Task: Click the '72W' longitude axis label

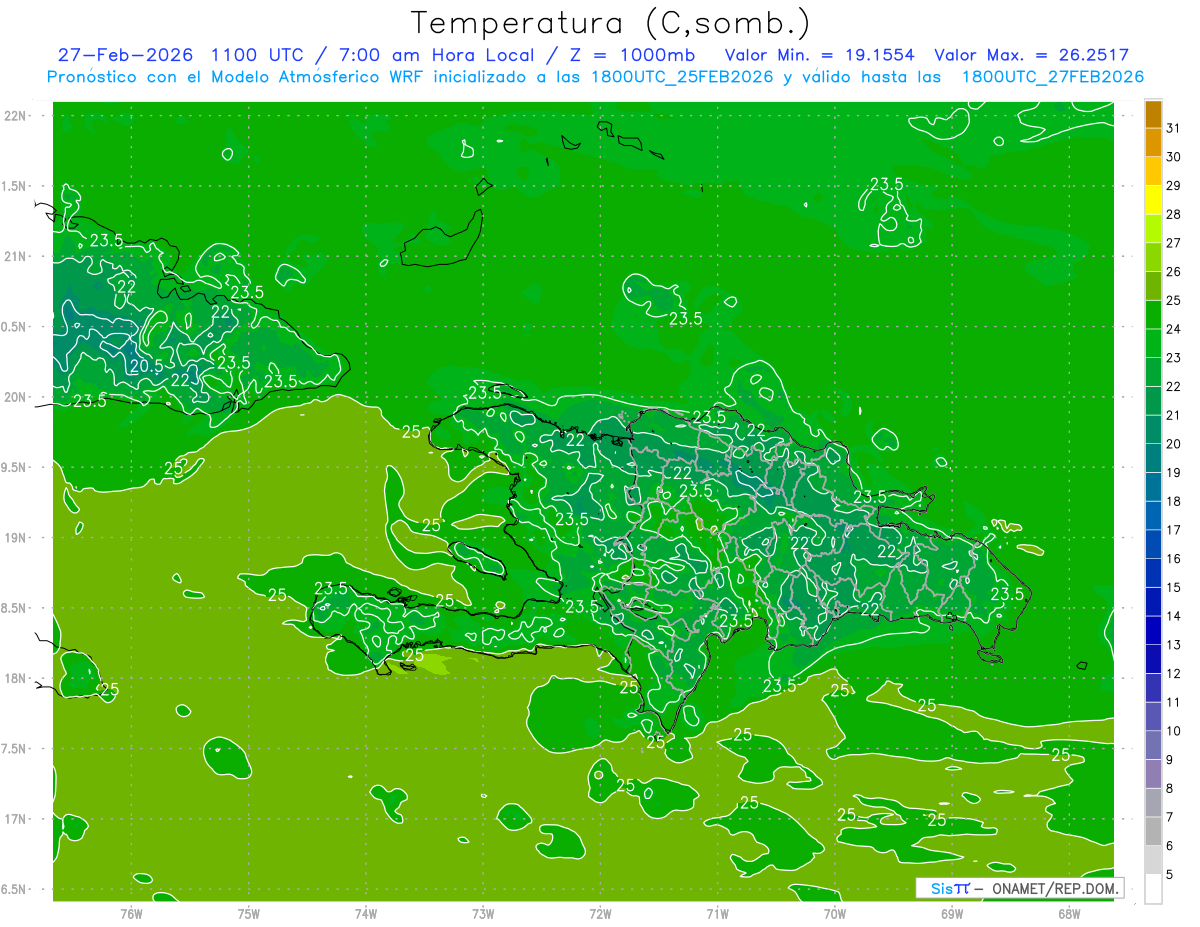Action: (601, 913)
